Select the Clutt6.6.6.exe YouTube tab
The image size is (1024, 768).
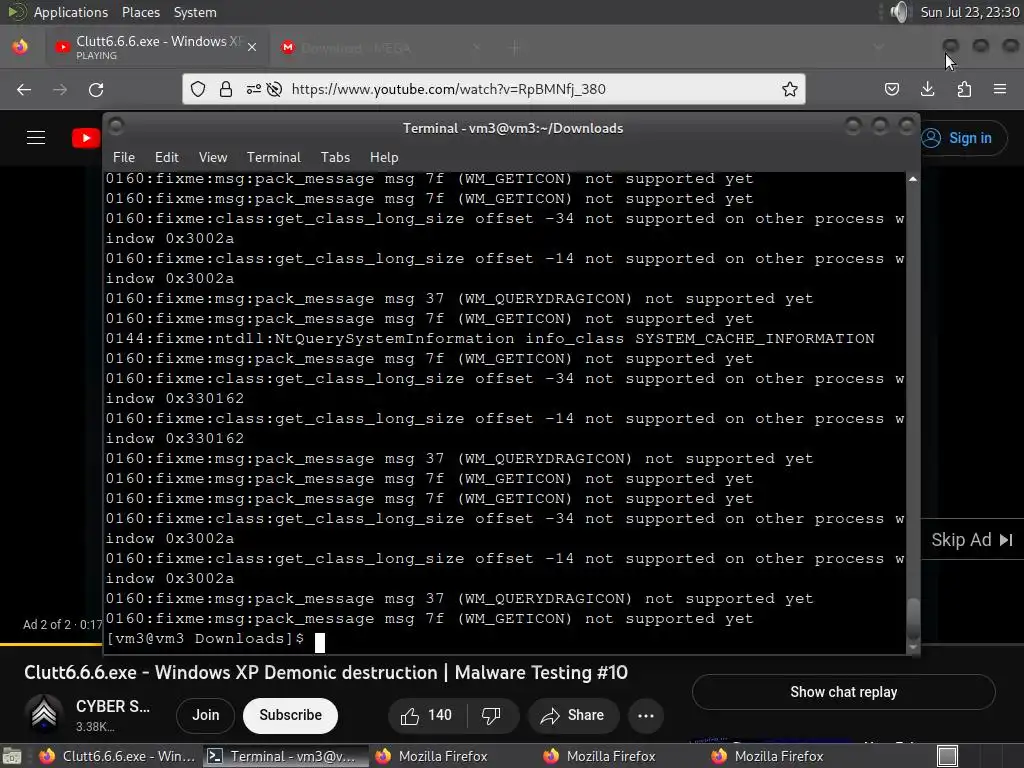coord(157,48)
